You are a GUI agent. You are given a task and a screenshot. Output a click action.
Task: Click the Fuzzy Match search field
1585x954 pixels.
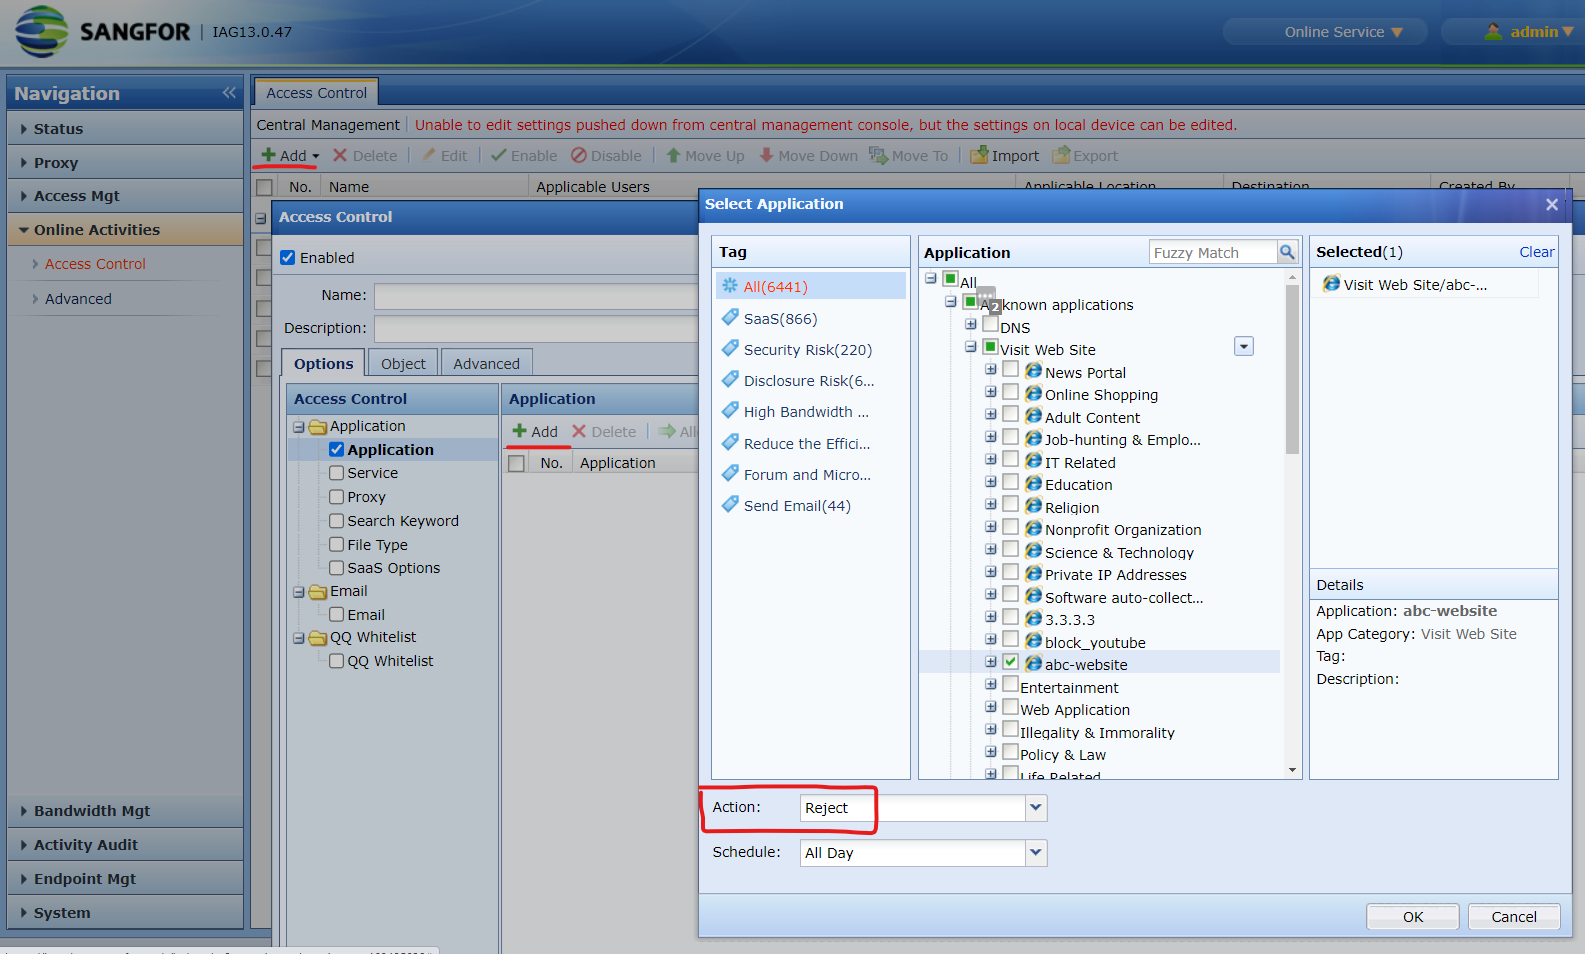pyautogui.click(x=1213, y=253)
